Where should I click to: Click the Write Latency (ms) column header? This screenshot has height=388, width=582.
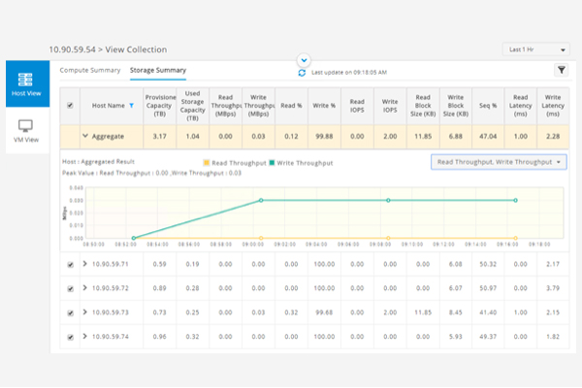(x=553, y=106)
